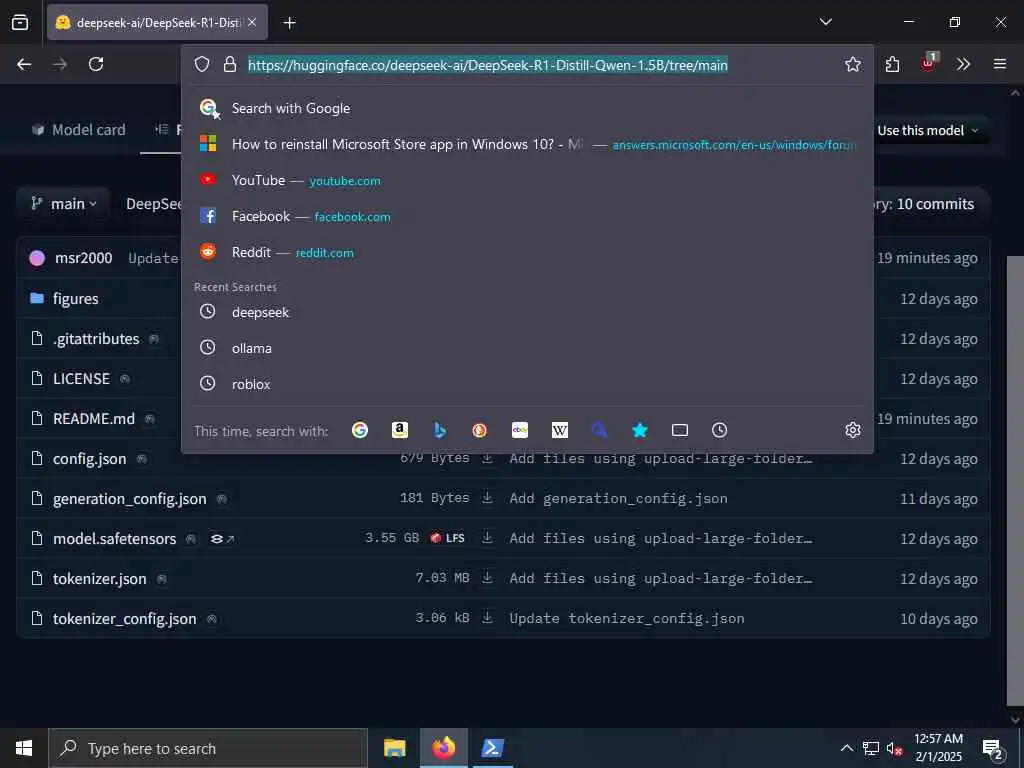View msr2000 user profile

coord(84,258)
